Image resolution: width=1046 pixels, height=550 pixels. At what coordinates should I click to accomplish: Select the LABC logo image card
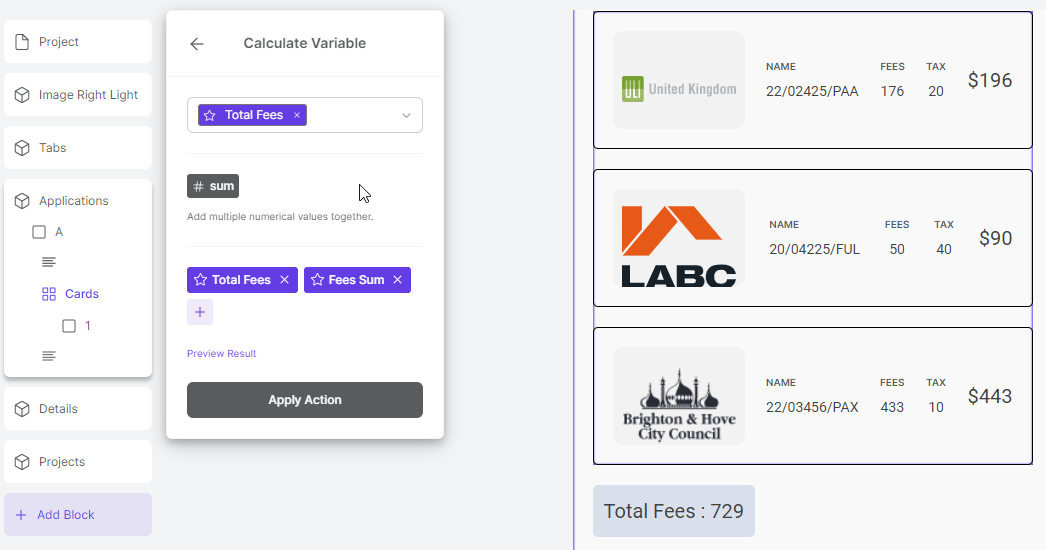678,238
